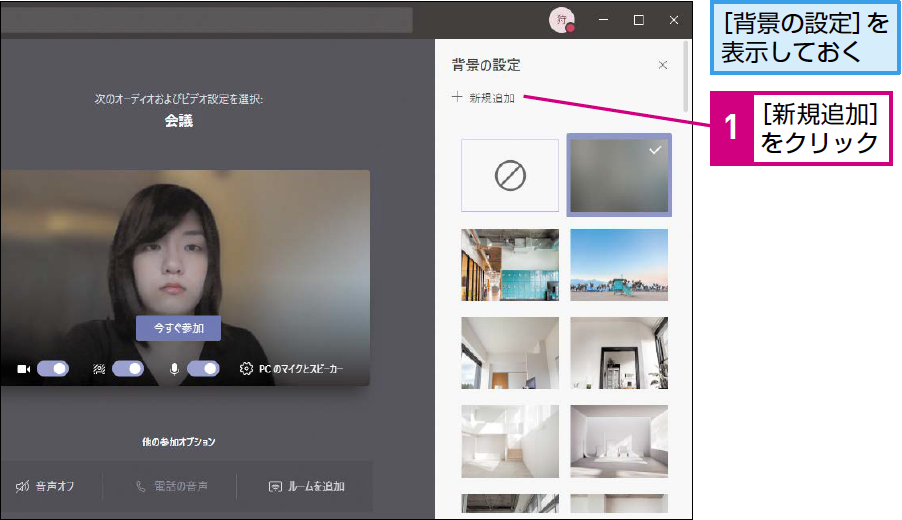Click the title bar search field
This screenshot has width=902, height=520.
click(x=207, y=20)
